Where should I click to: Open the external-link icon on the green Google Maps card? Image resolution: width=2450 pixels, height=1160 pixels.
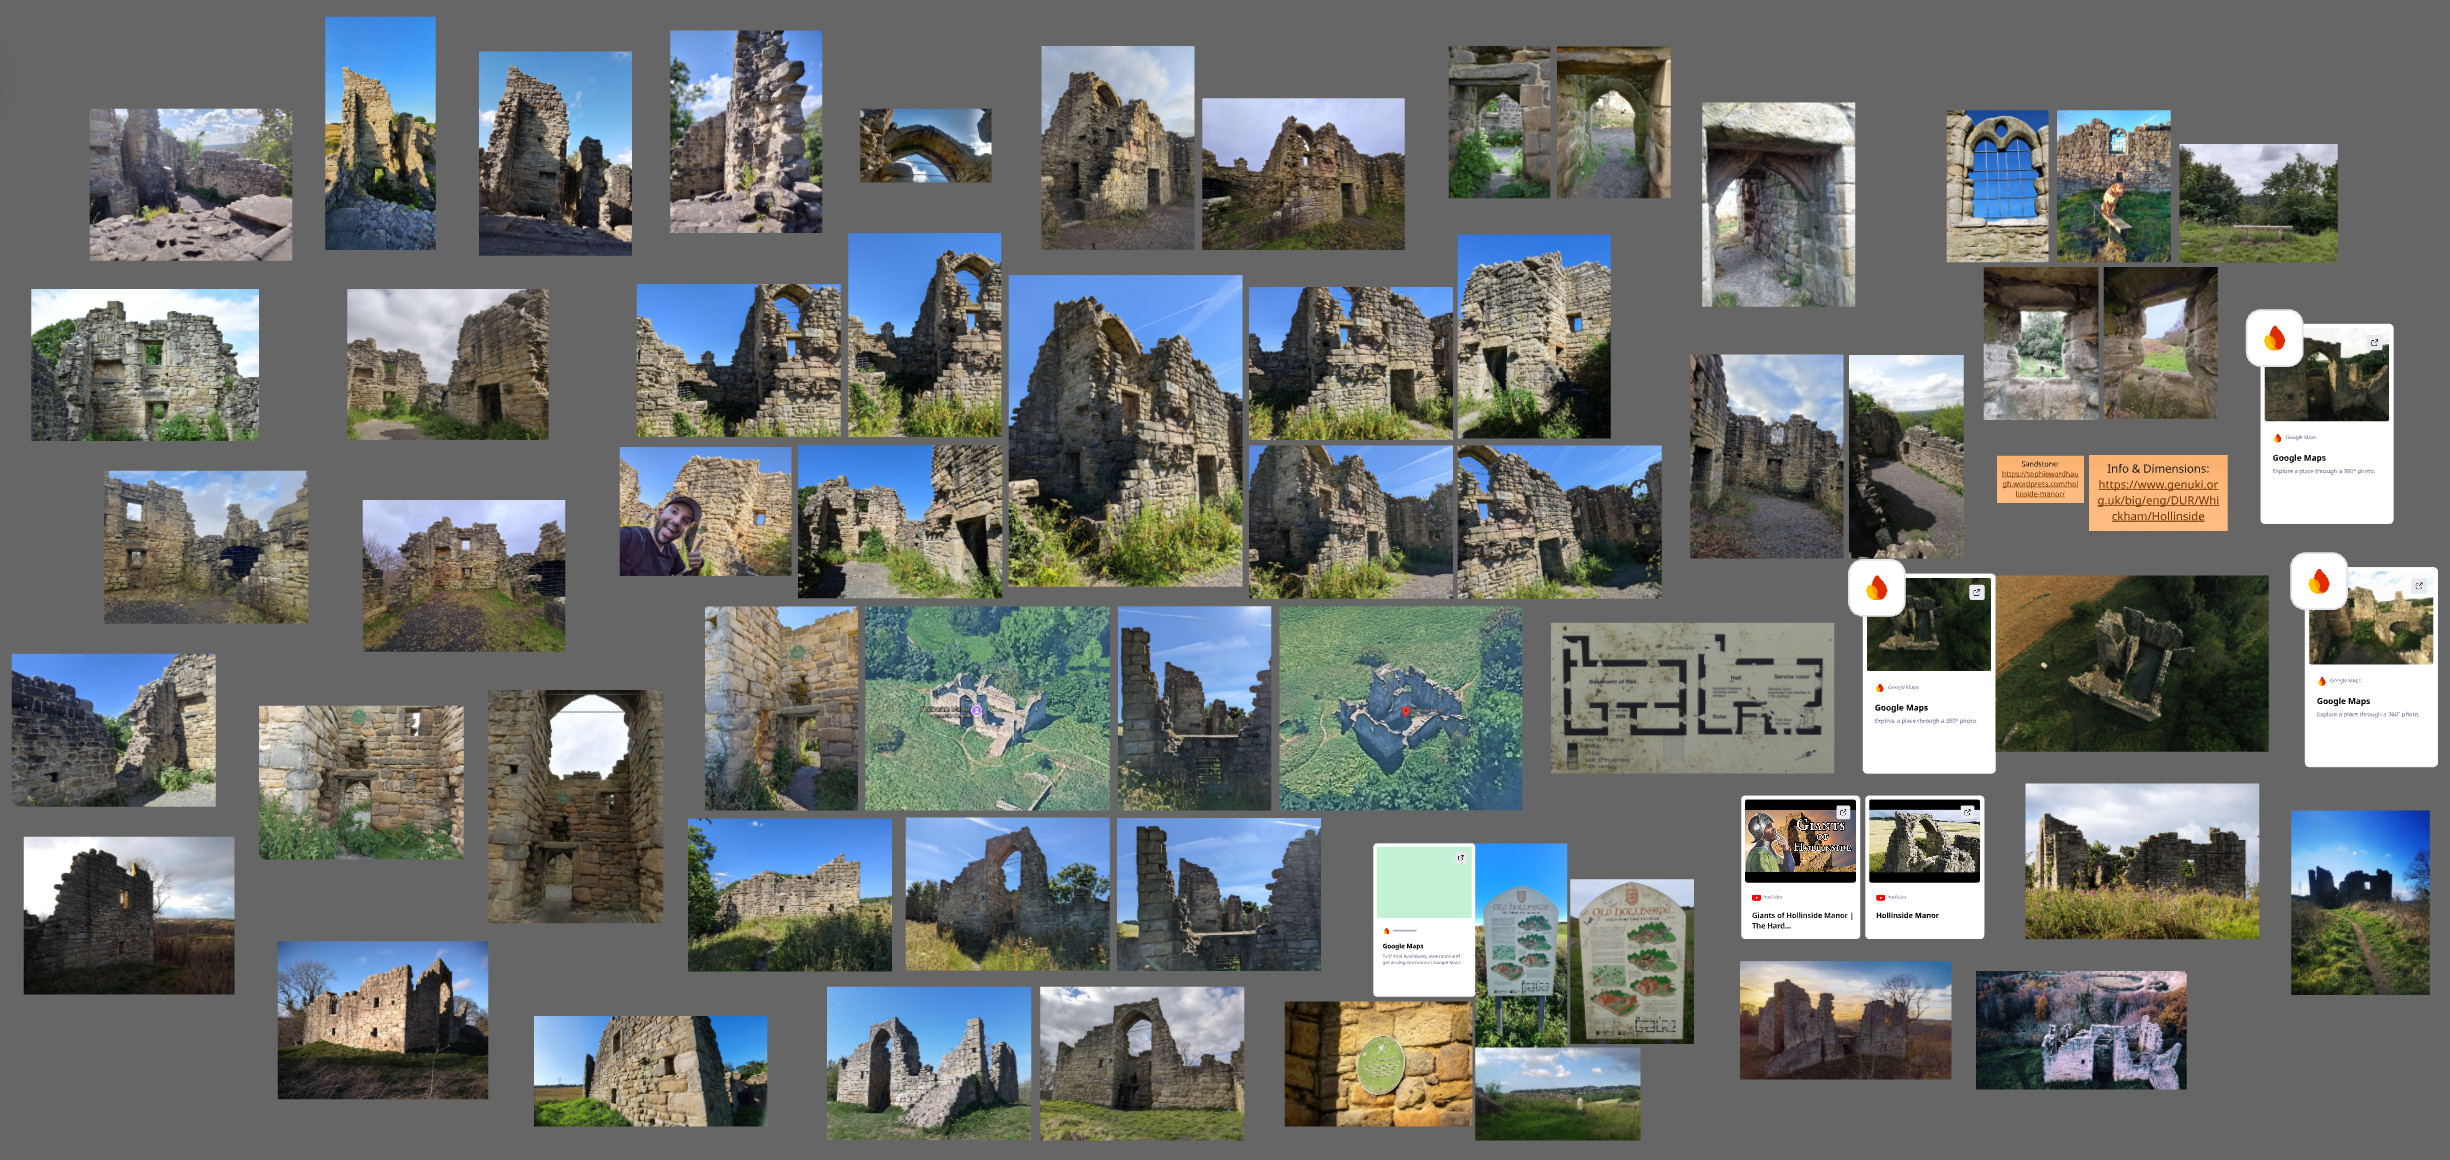(x=1461, y=856)
